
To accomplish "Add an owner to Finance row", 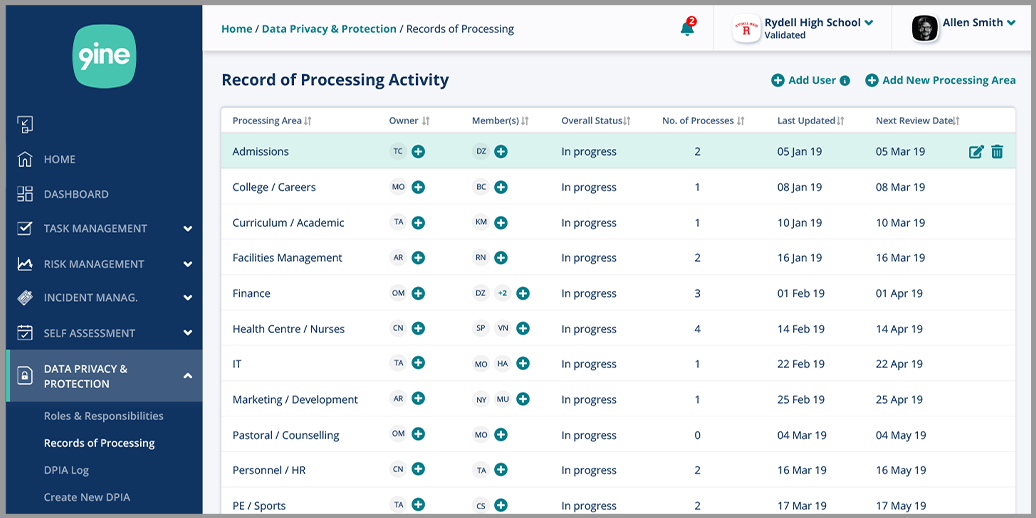I will pos(418,293).
